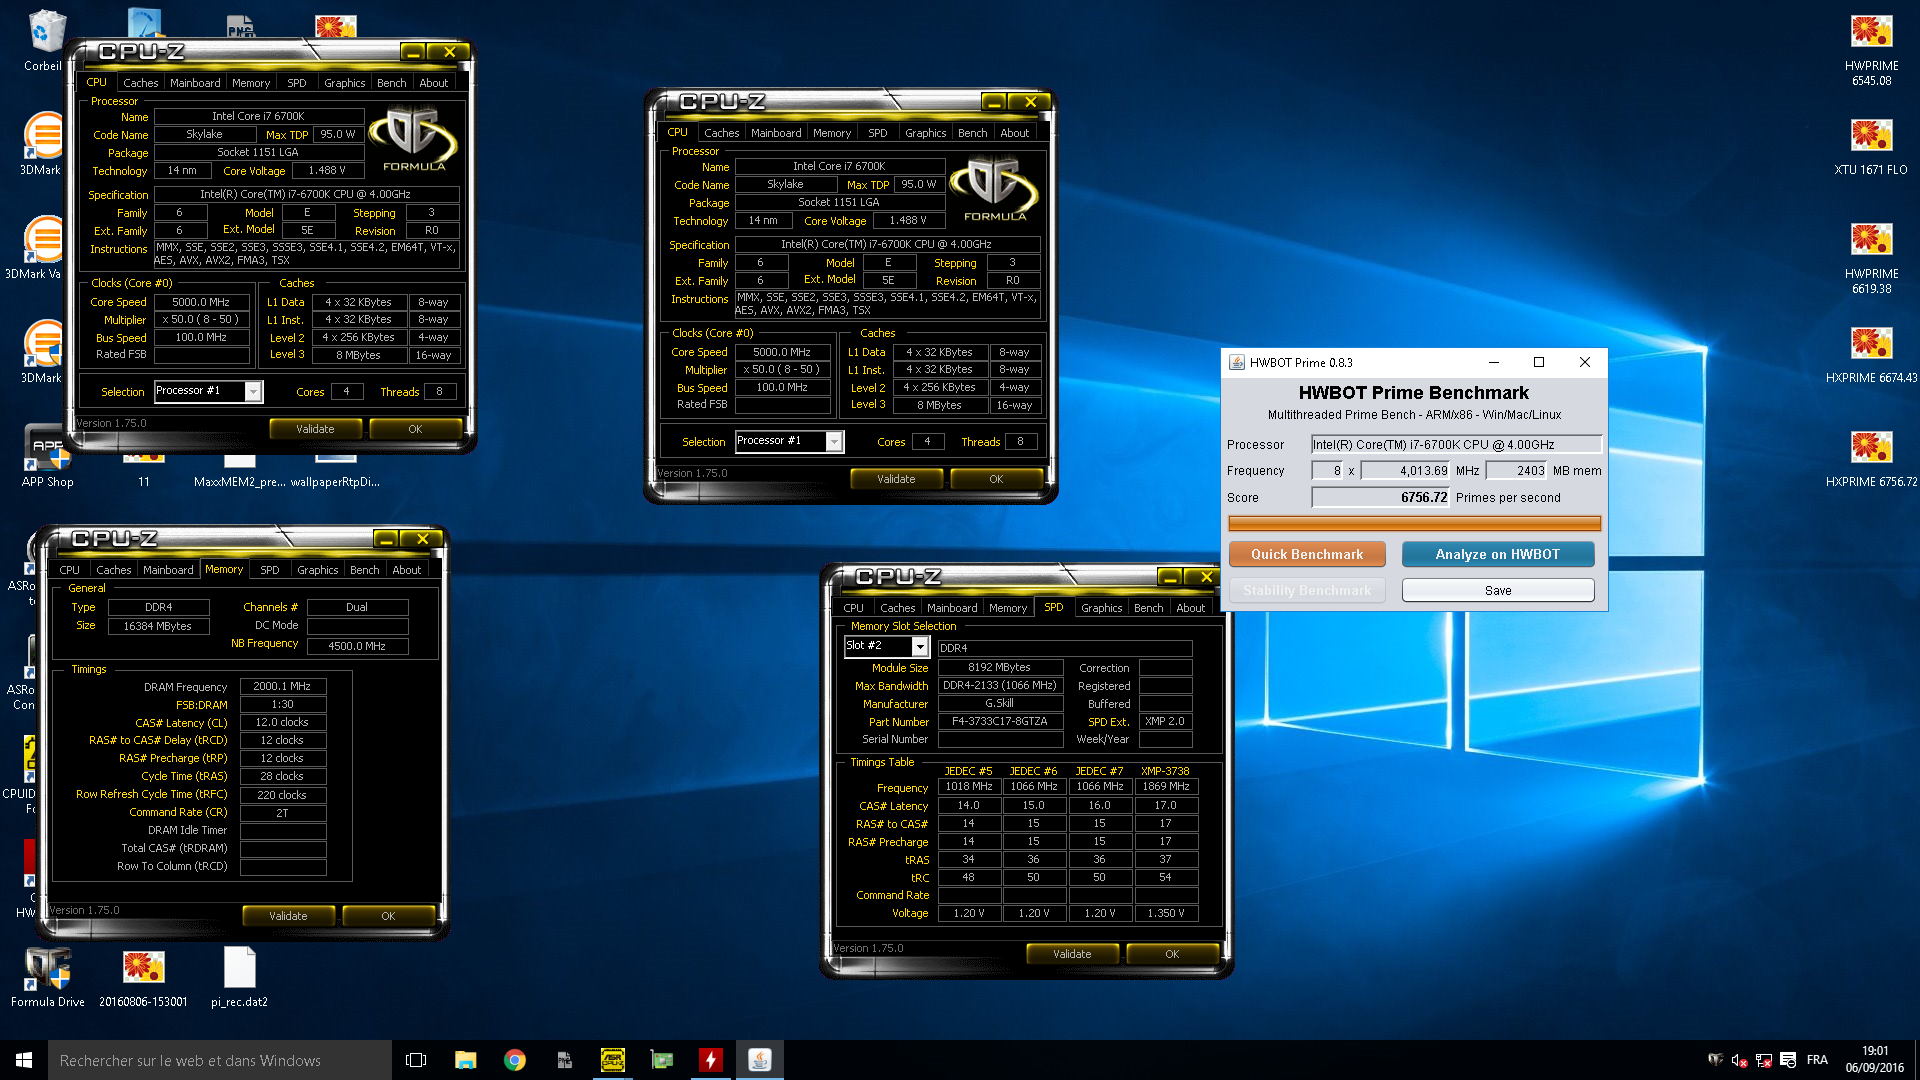Open the red lightning-bolt taskbar app
Viewport: 1920px width, 1080px height.
(710, 1060)
